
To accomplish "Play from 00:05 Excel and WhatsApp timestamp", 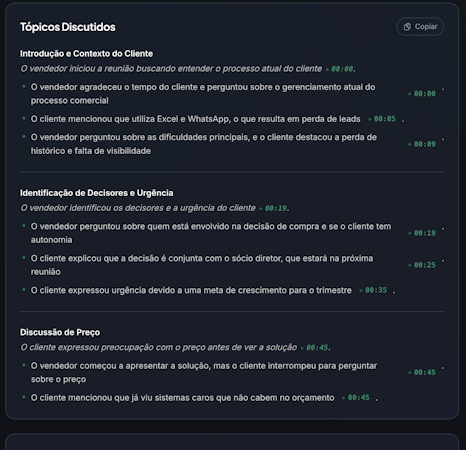I will [x=382, y=119].
